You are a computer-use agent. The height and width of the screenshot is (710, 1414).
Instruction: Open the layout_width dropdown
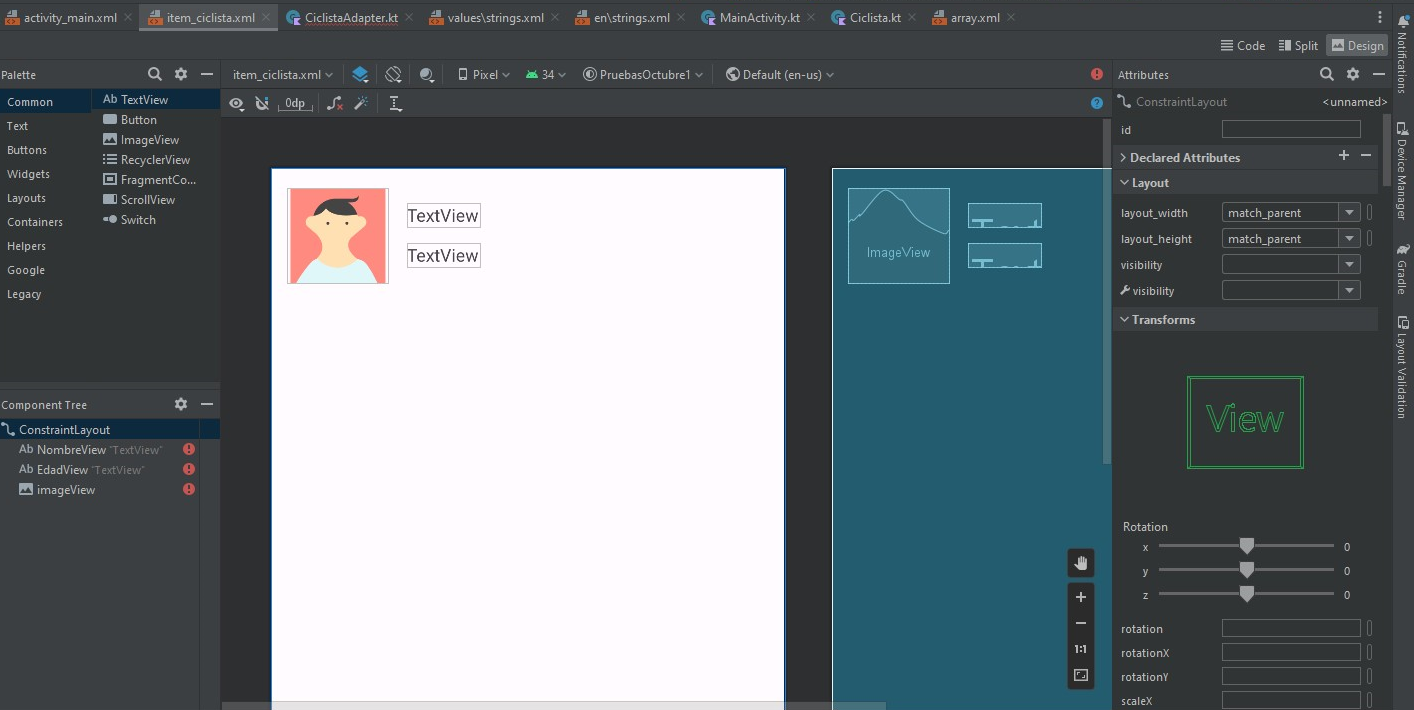1350,213
